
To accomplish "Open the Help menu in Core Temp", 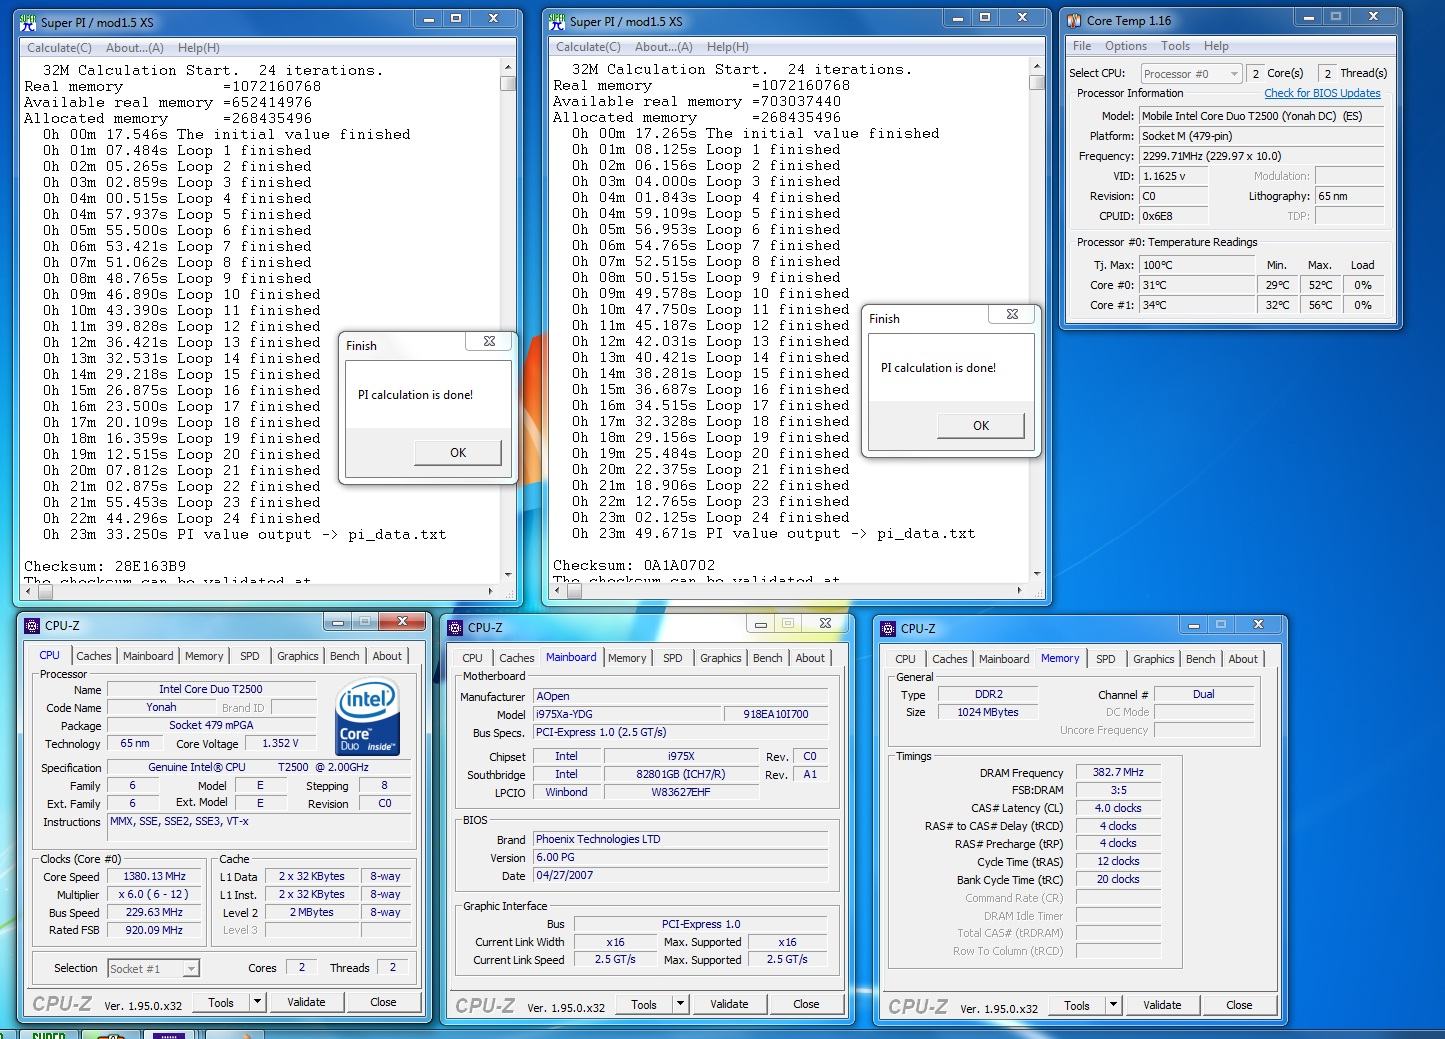I will [1216, 46].
